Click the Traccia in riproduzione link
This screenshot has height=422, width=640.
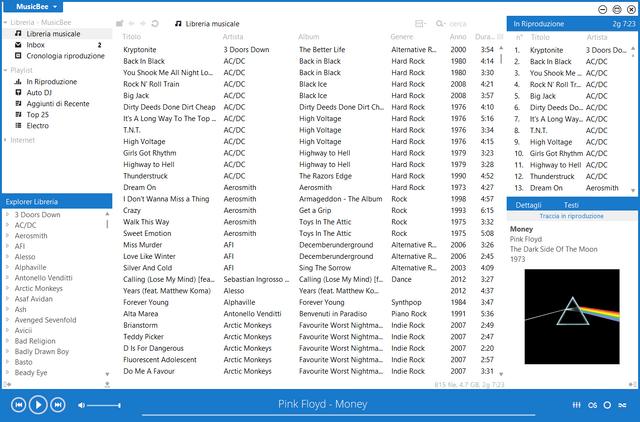tap(571, 216)
